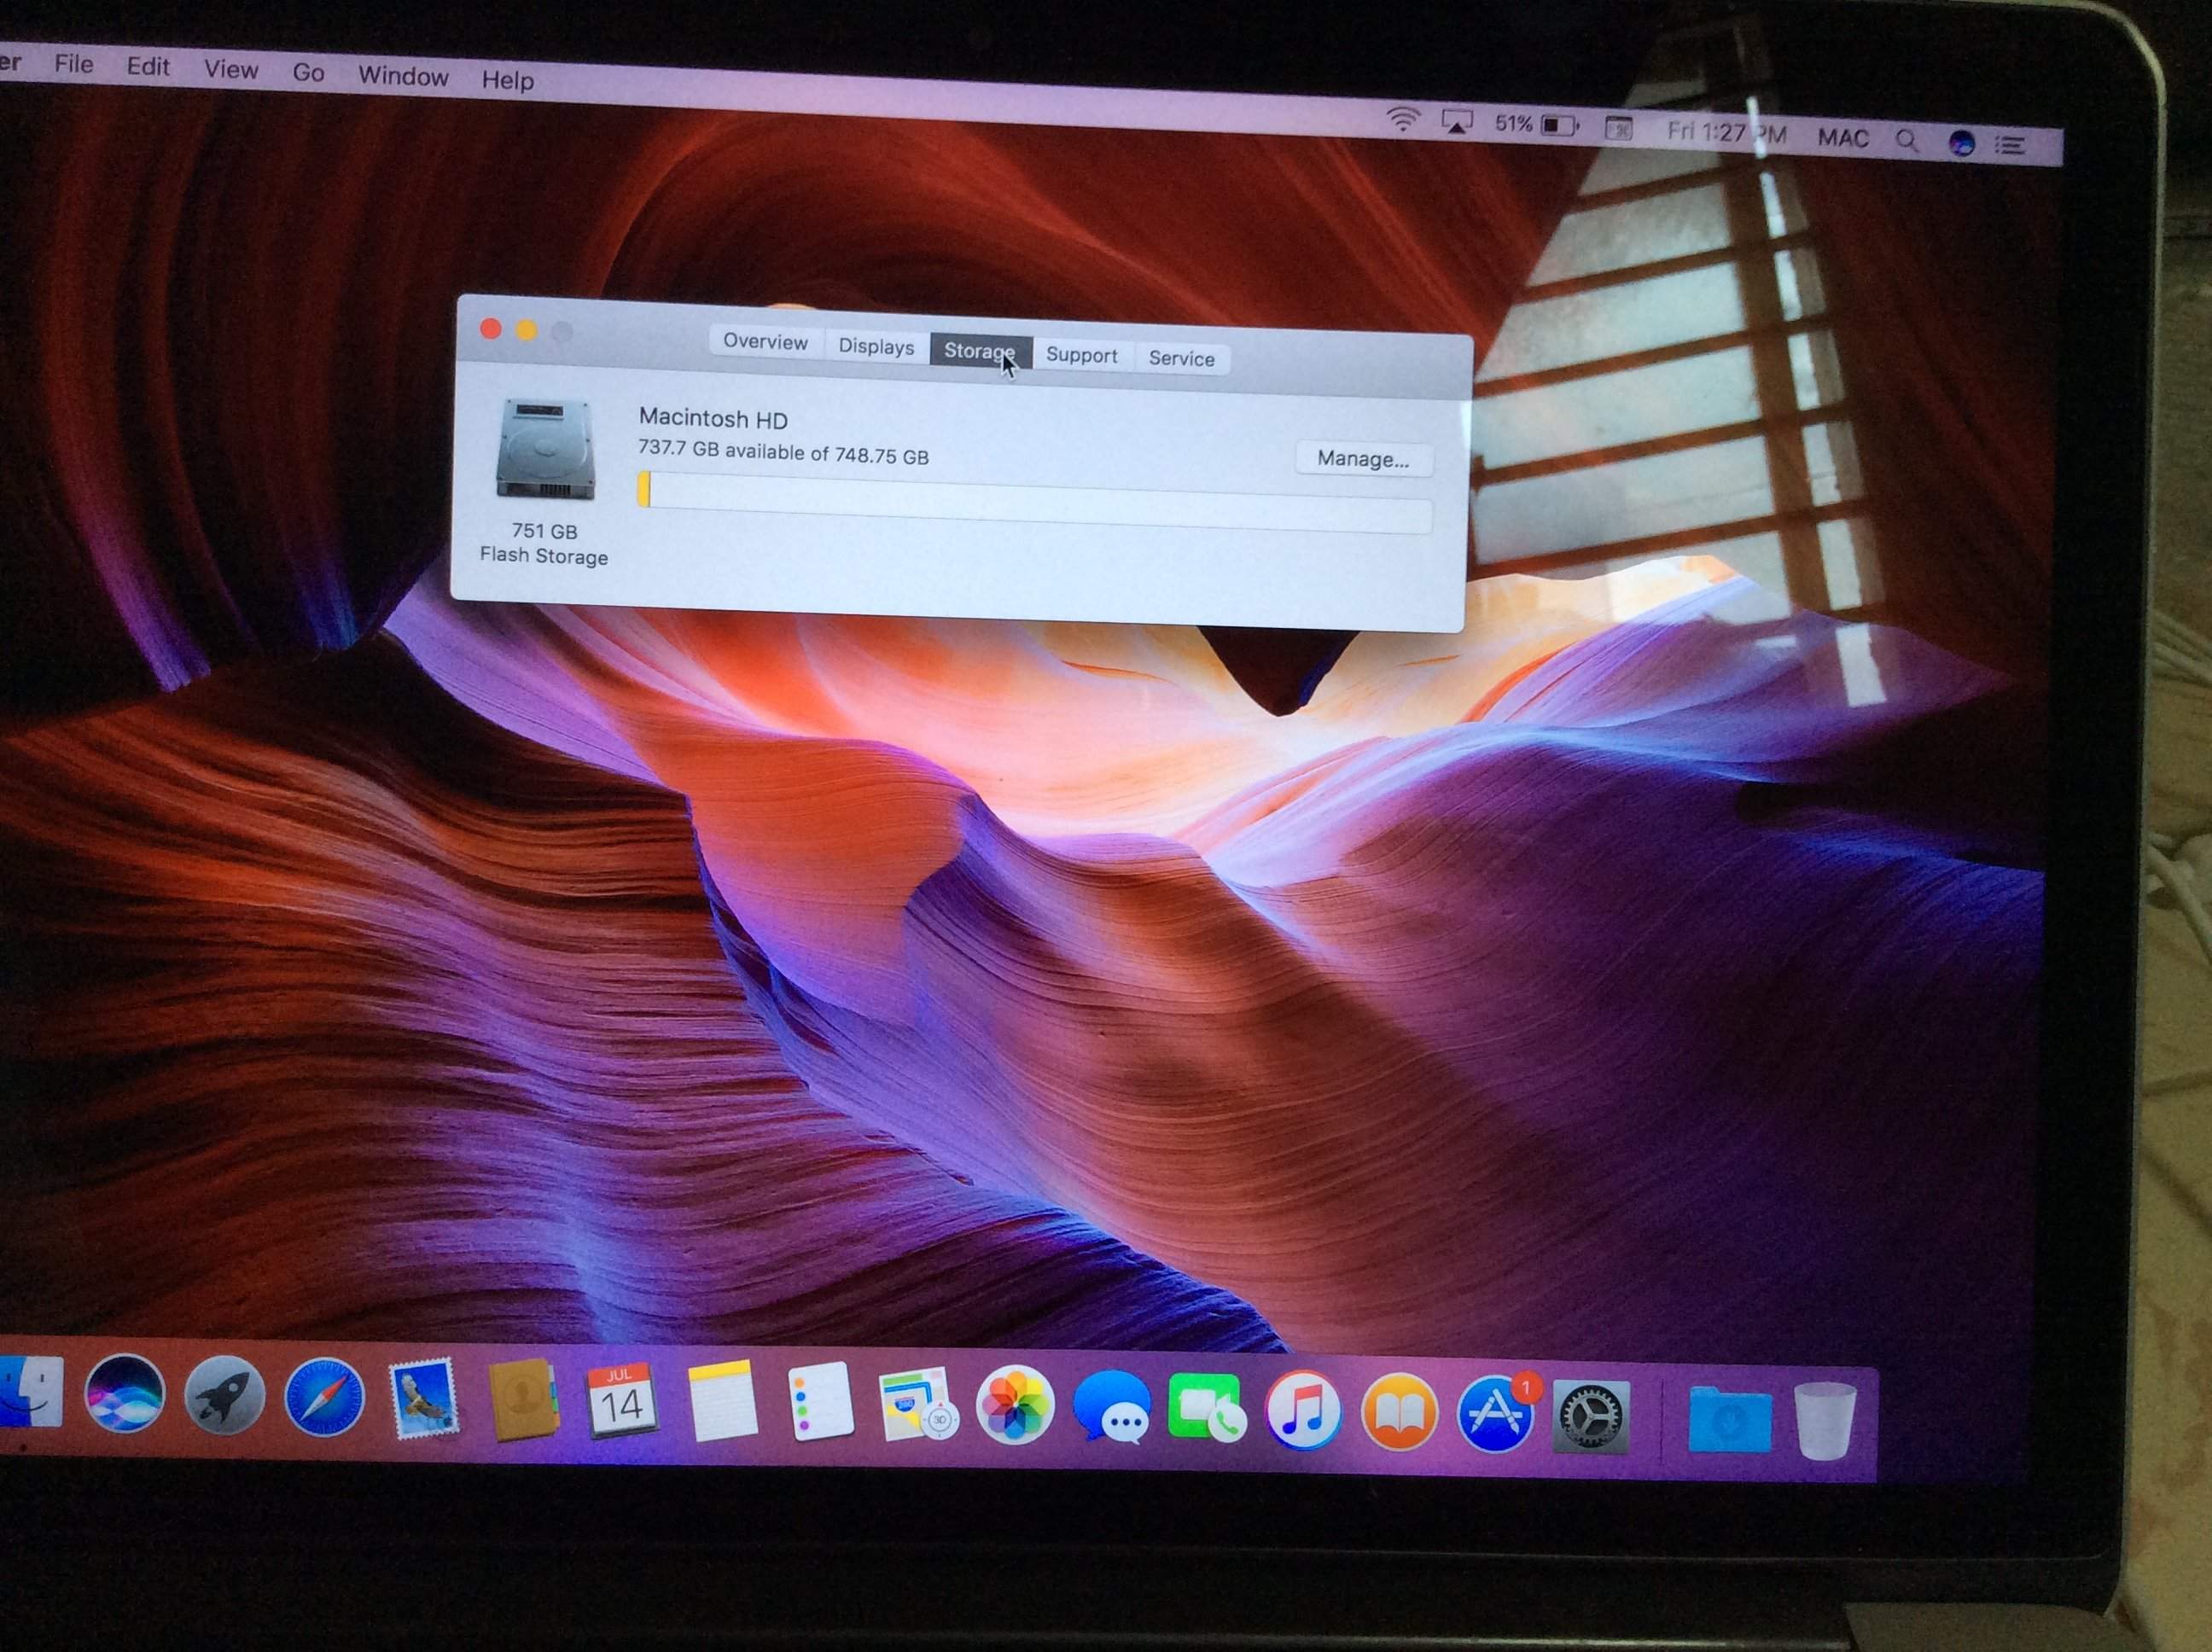Open Spotlight search magnifier
This screenshot has width=2212, height=1652.
pyautogui.click(x=1907, y=141)
